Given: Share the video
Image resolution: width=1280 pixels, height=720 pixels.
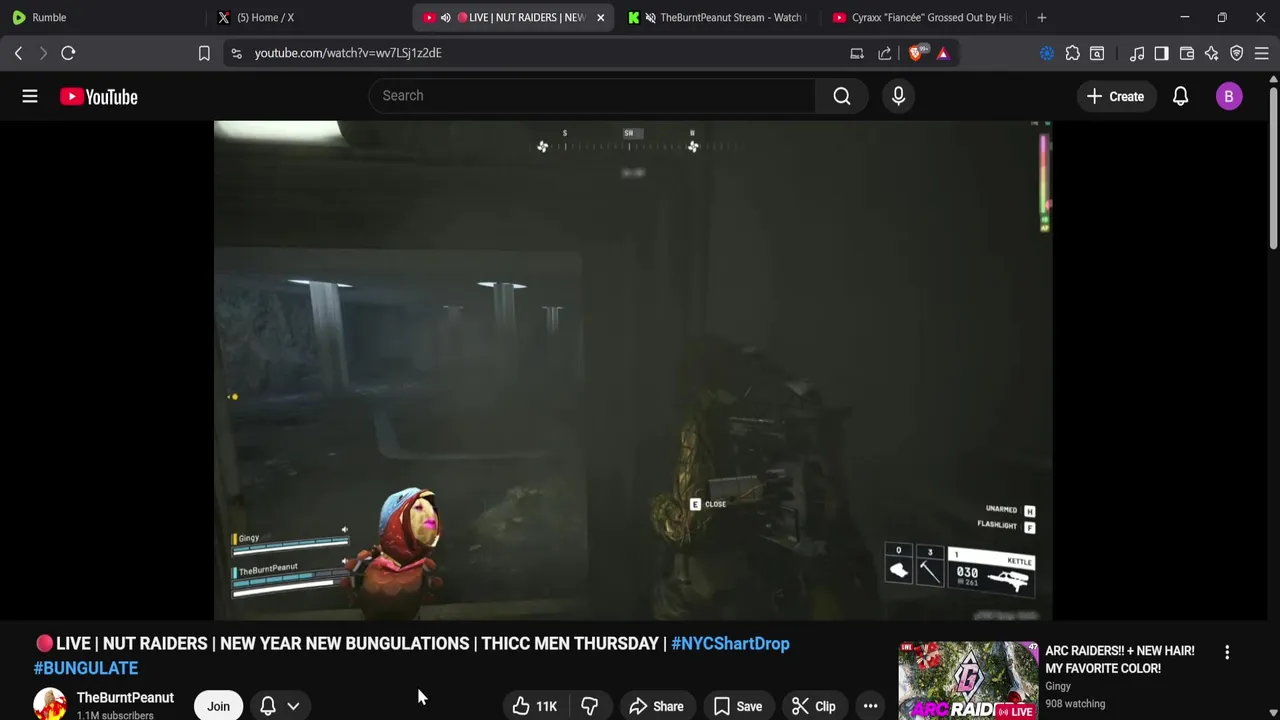Looking at the screenshot, I should (x=656, y=706).
